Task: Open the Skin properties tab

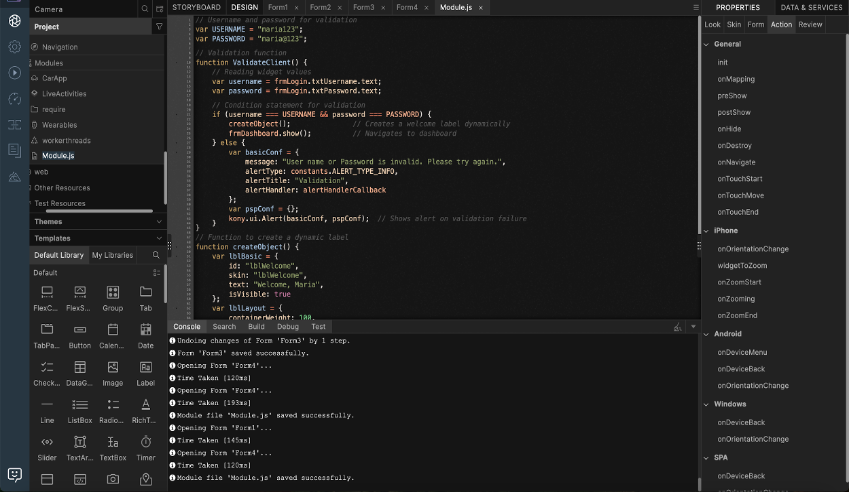Action: click(x=734, y=24)
